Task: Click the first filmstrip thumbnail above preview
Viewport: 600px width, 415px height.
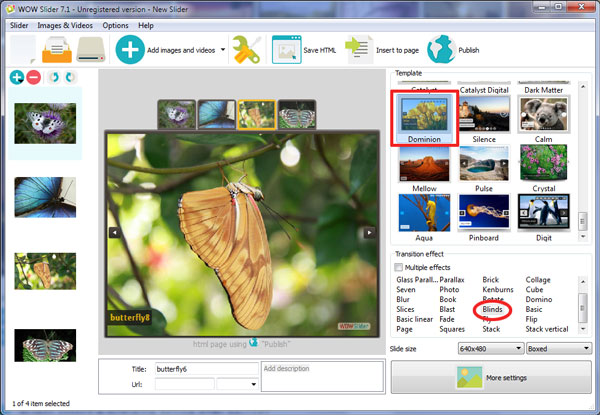Action: point(176,114)
